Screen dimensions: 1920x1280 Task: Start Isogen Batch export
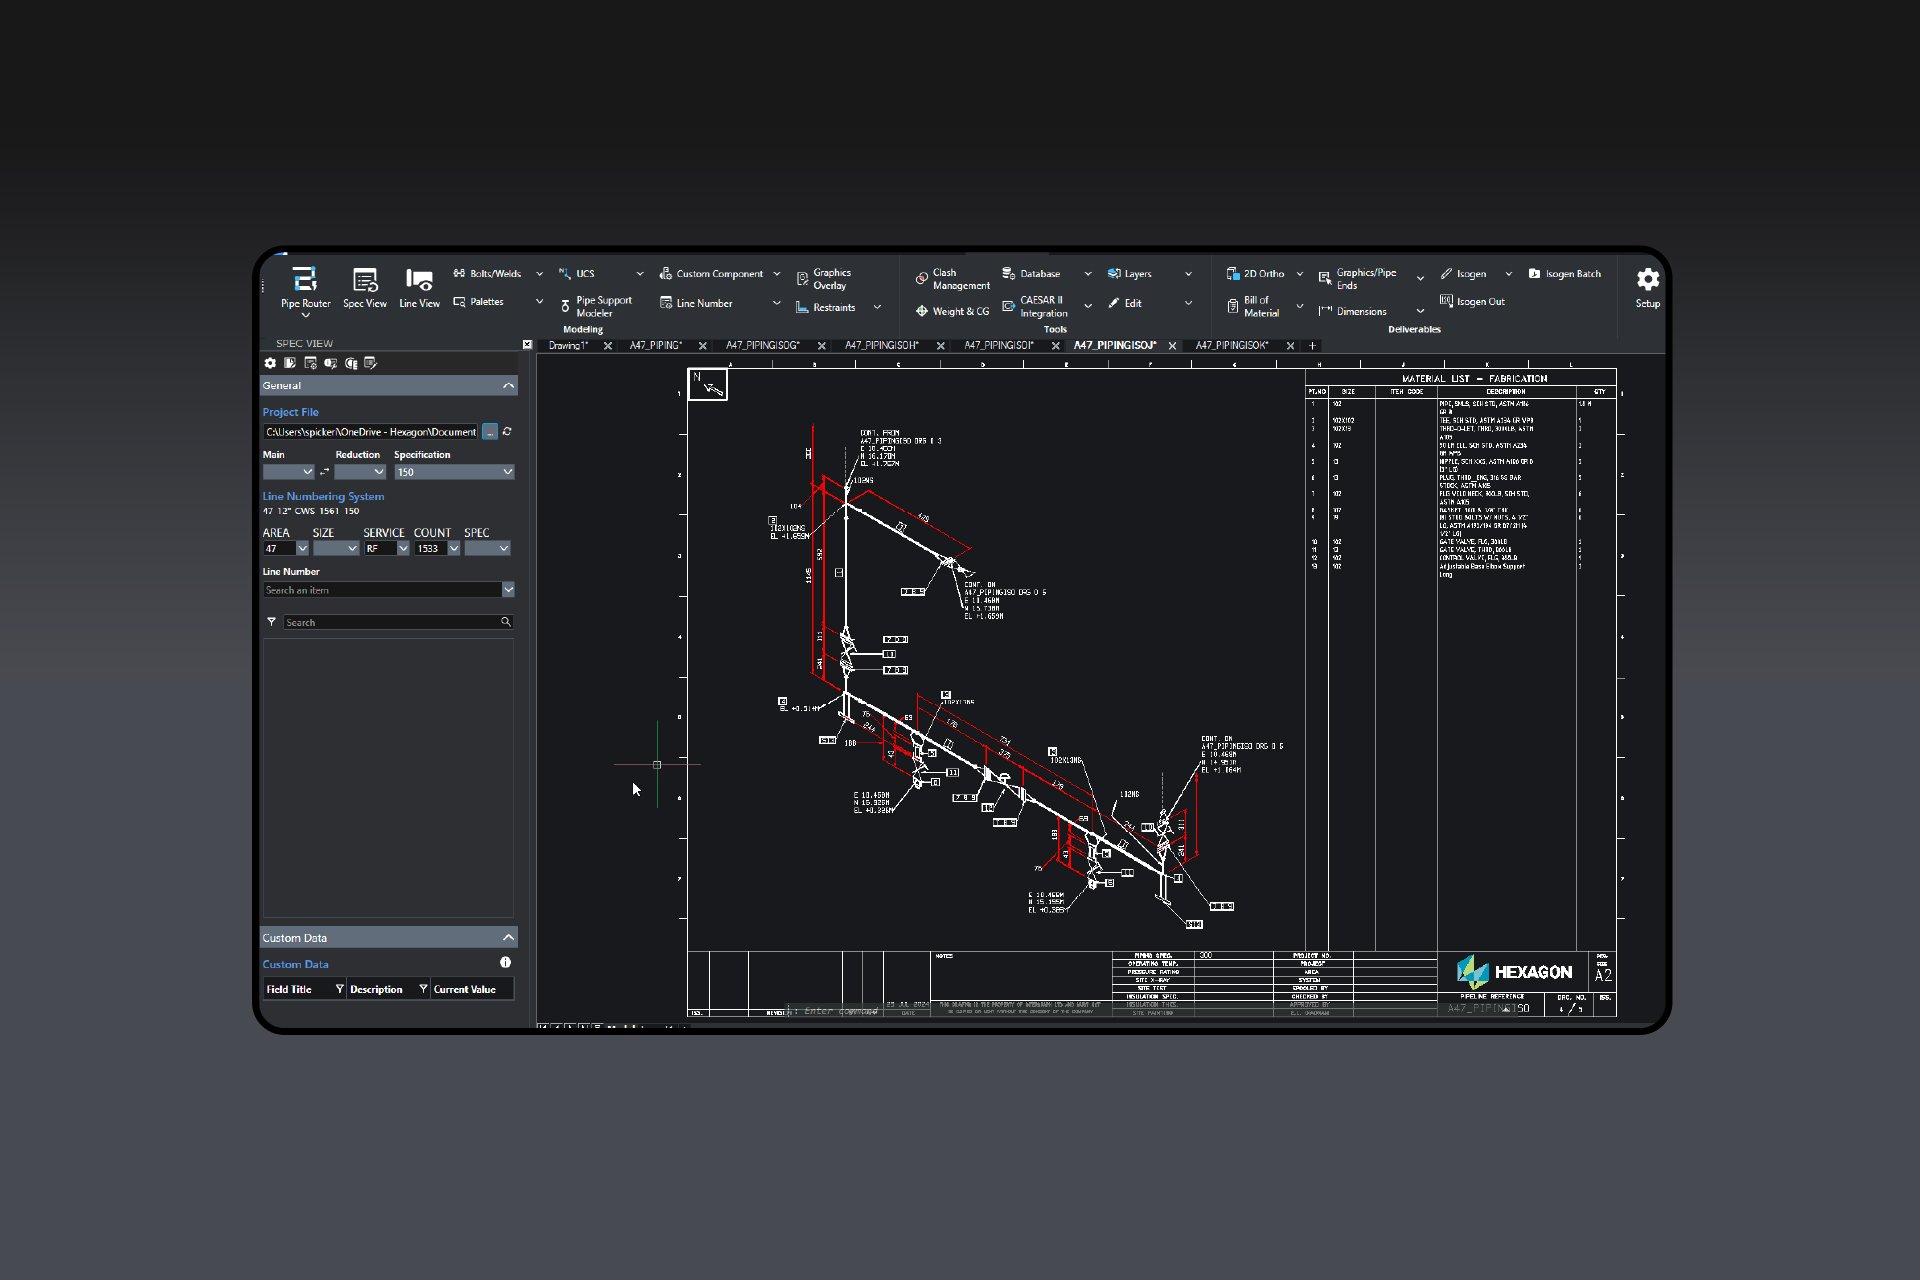(1565, 273)
